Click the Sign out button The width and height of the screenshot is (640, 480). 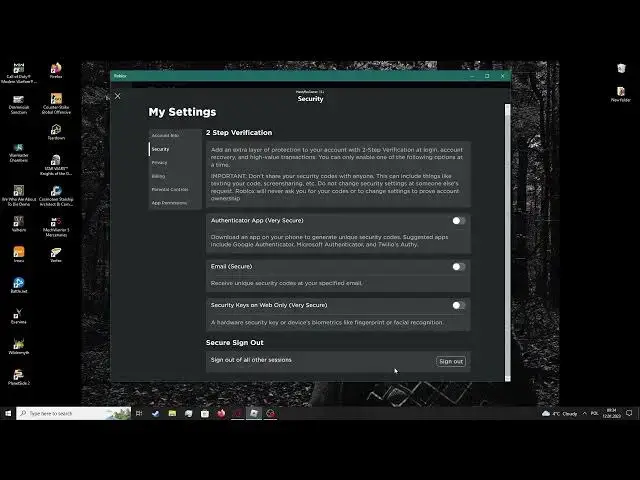pos(451,361)
